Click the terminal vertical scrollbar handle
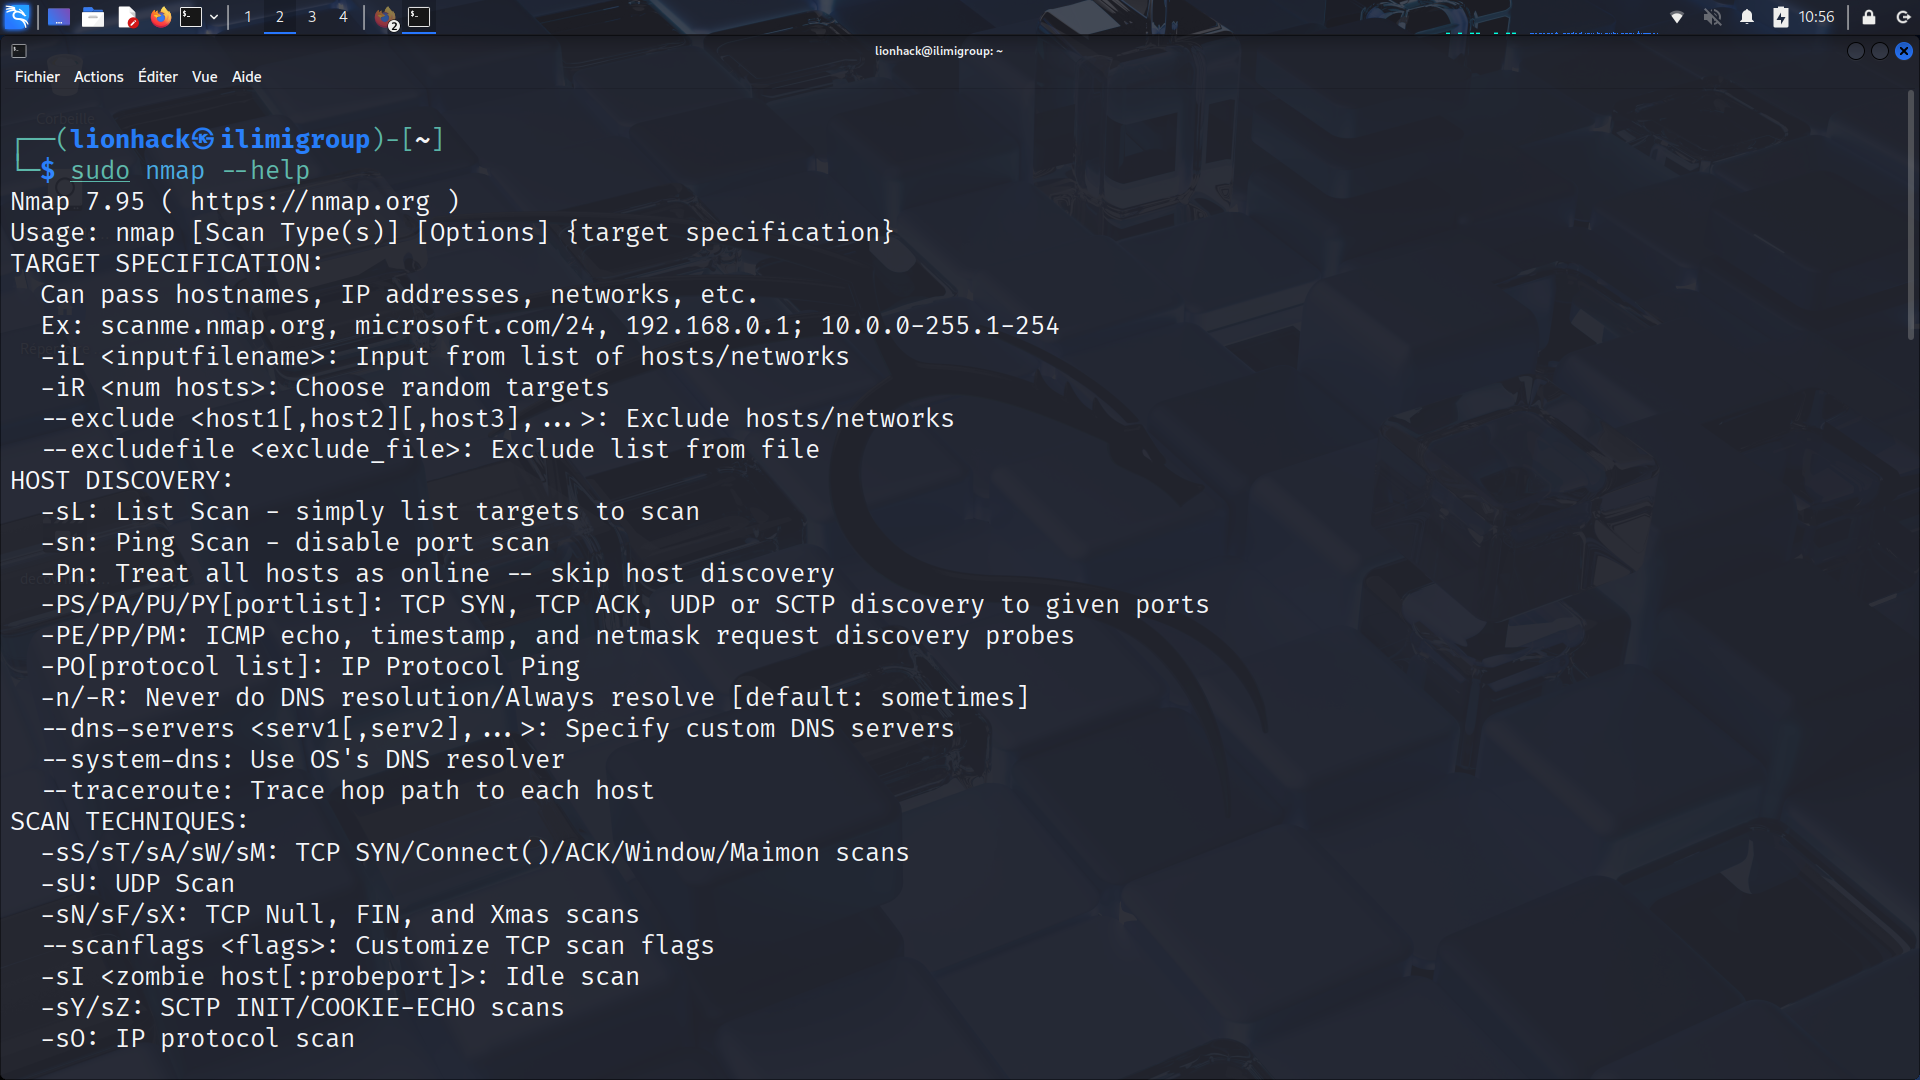Screen dimensions: 1920x1080 (x=1910, y=215)
